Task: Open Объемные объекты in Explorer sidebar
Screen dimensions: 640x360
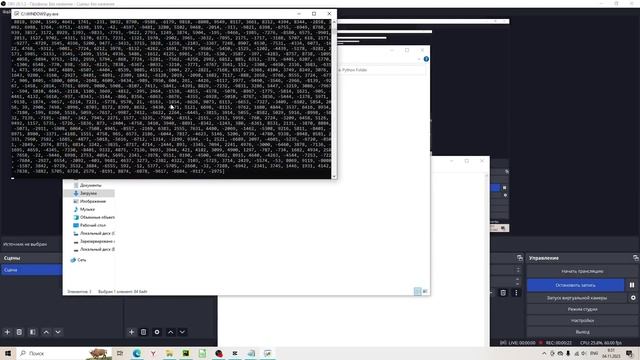Action: 94,217
